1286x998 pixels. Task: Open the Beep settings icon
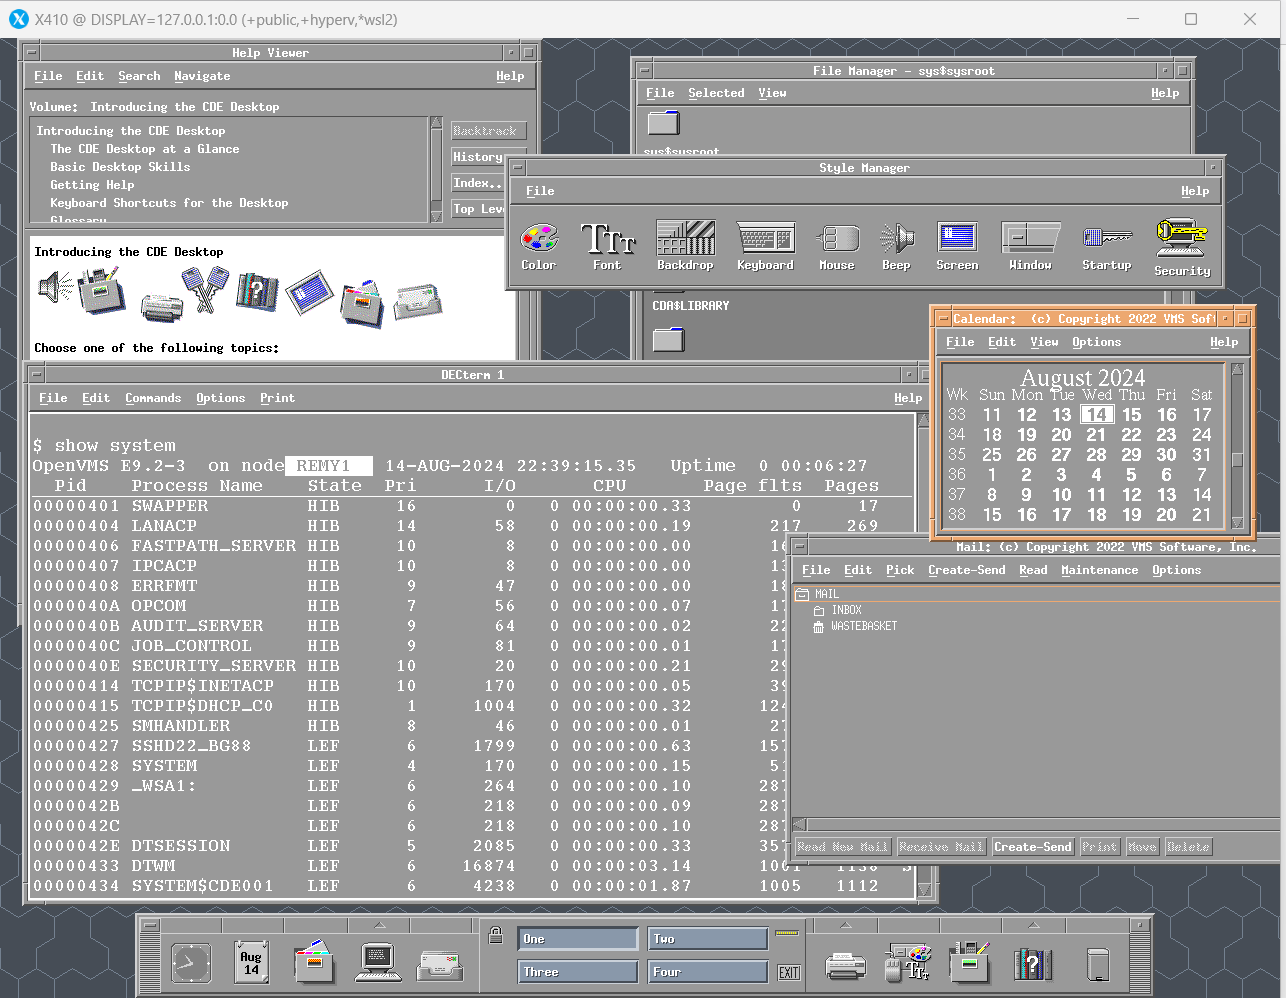pyautogui.click(x=896, y=240)
